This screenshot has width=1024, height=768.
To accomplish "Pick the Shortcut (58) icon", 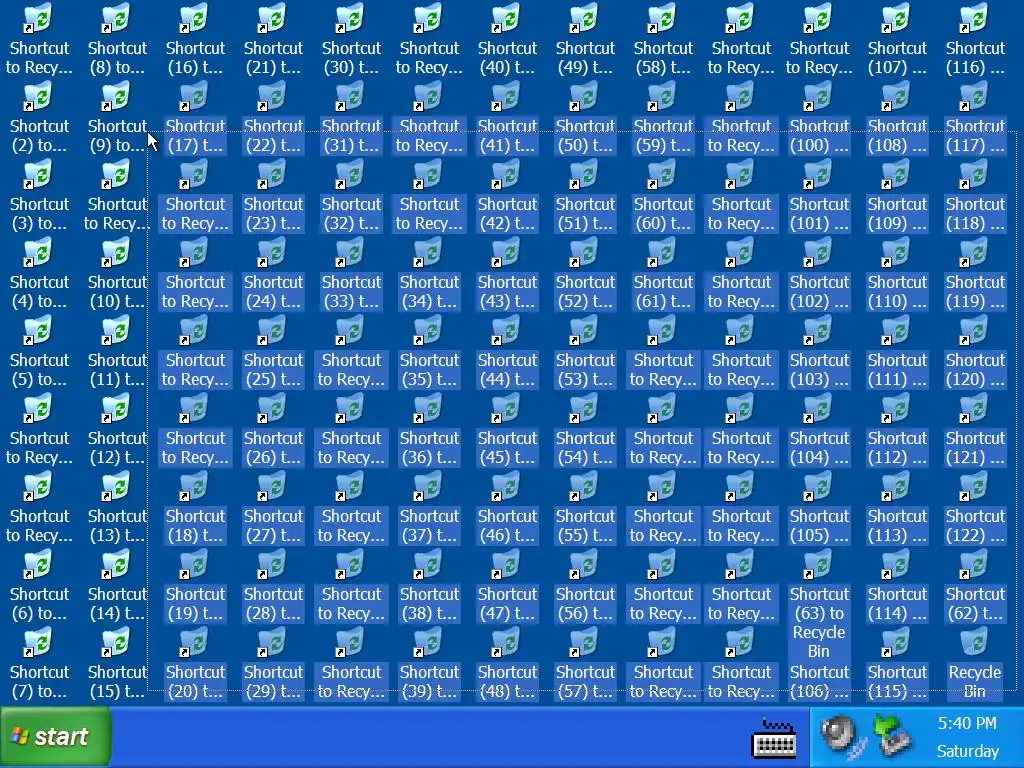I will tap(664, 18).
